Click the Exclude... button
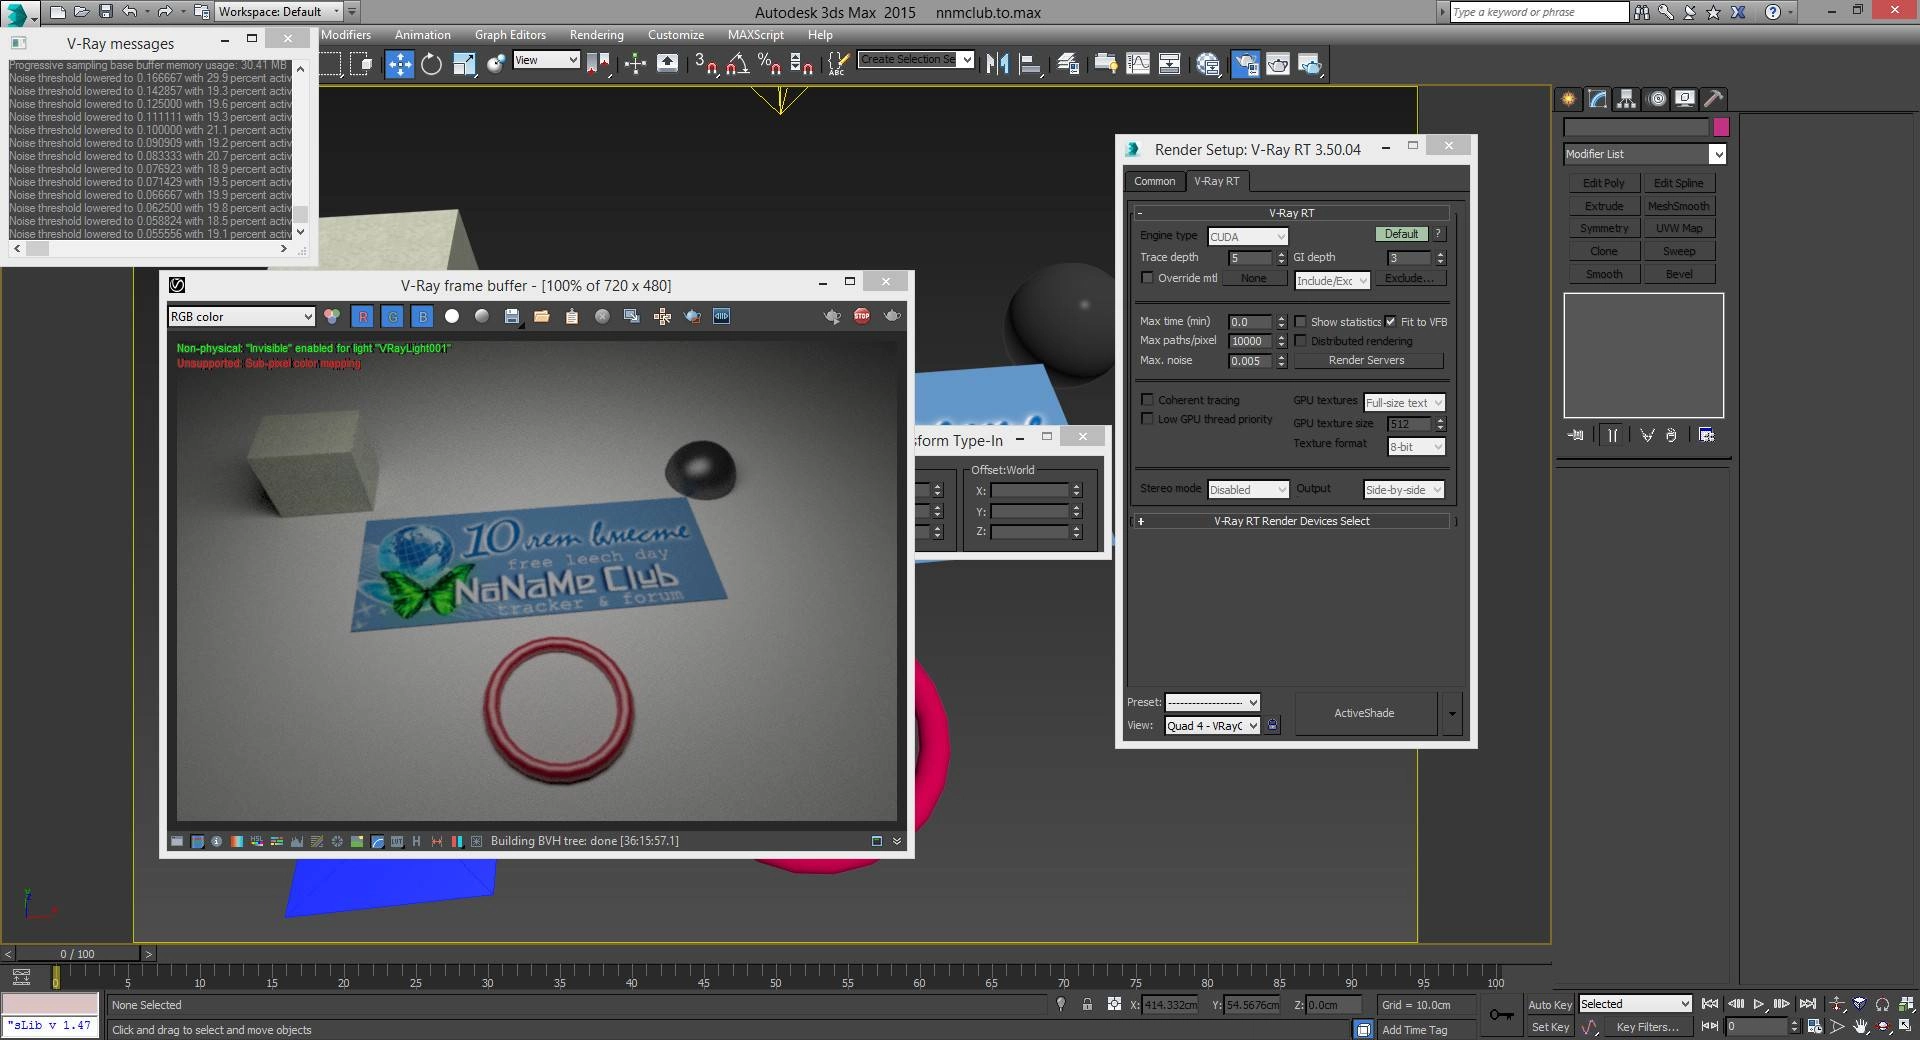The image size is (1920, 1040). pyautogui.click(x=1409, y=278)
